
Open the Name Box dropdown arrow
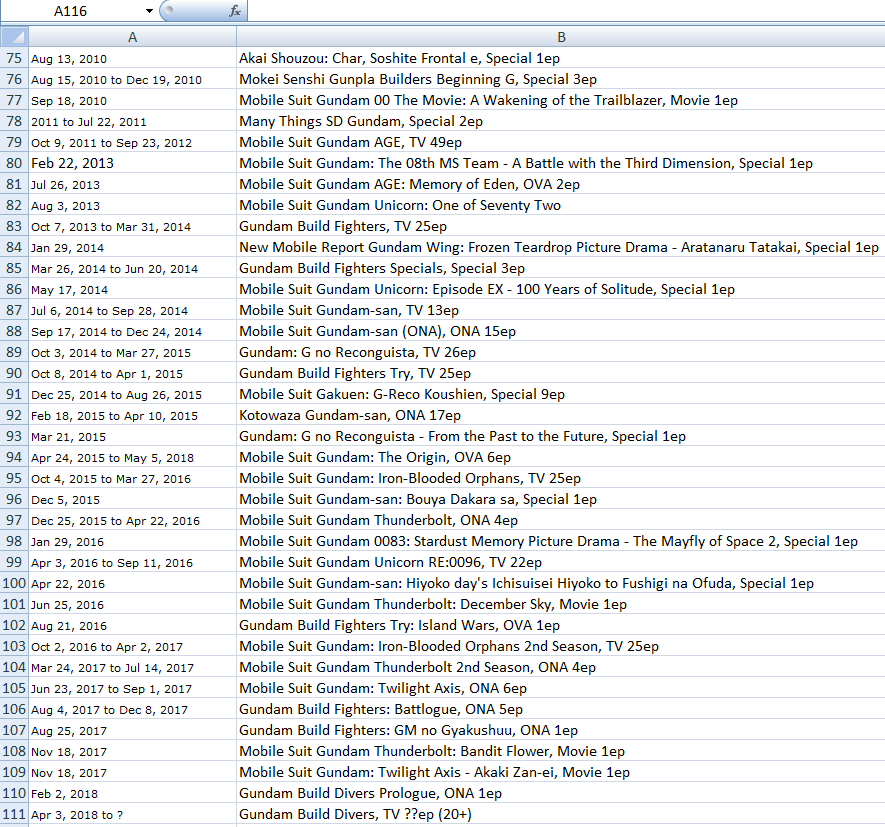[149, 11]
